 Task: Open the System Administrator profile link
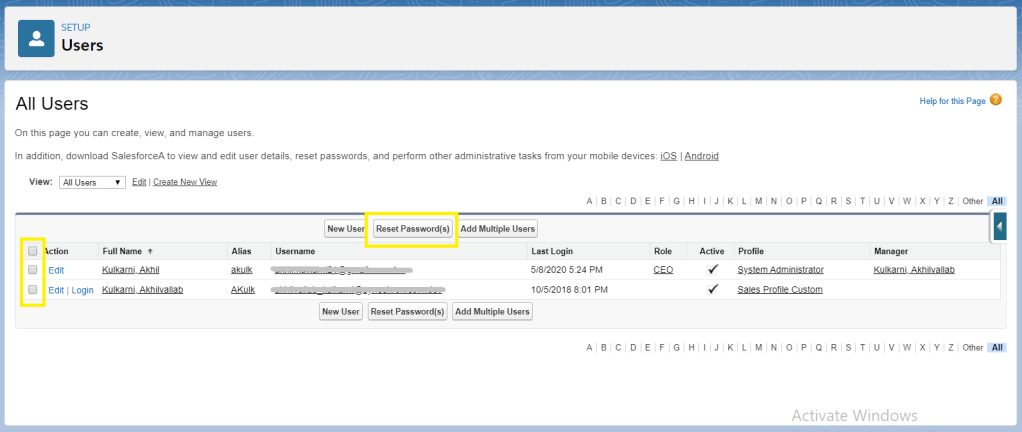tap(780, 270)
